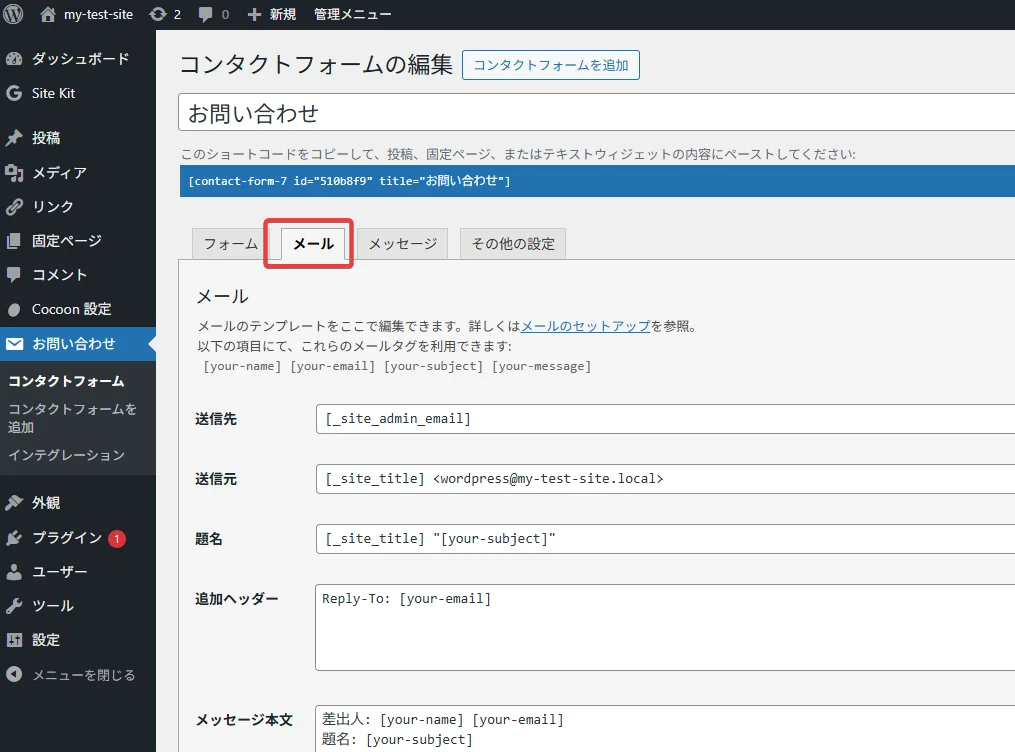This screenshot has height=752, width=1015.
Task: Click the my-test-site site name
Action: click(98, 14)
